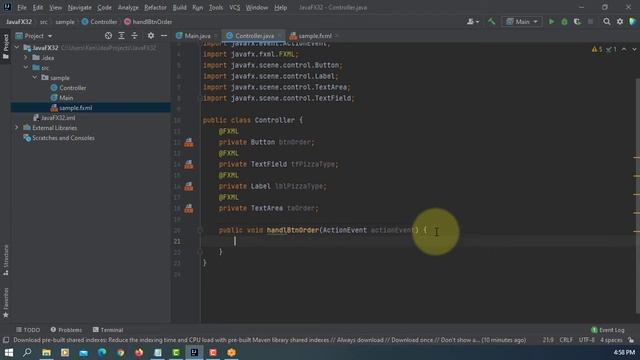Click the FXML gutter icon beside tfPizzaType
The image size is (640, 360).
click(x=189, y=164)
